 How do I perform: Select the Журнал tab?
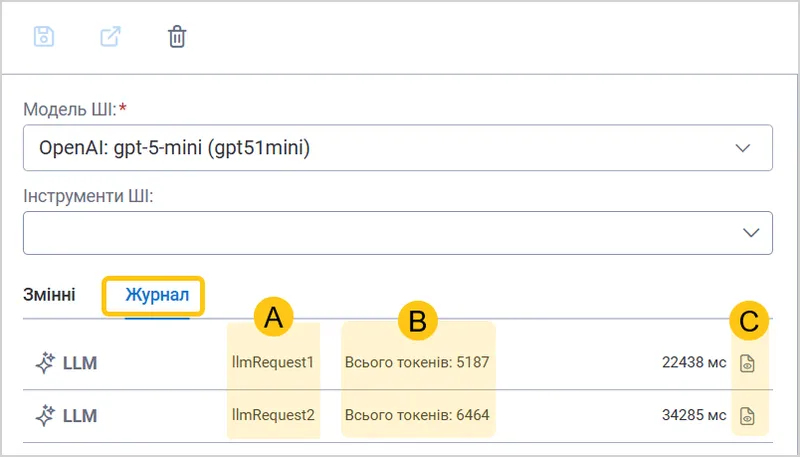pos(157,295)
